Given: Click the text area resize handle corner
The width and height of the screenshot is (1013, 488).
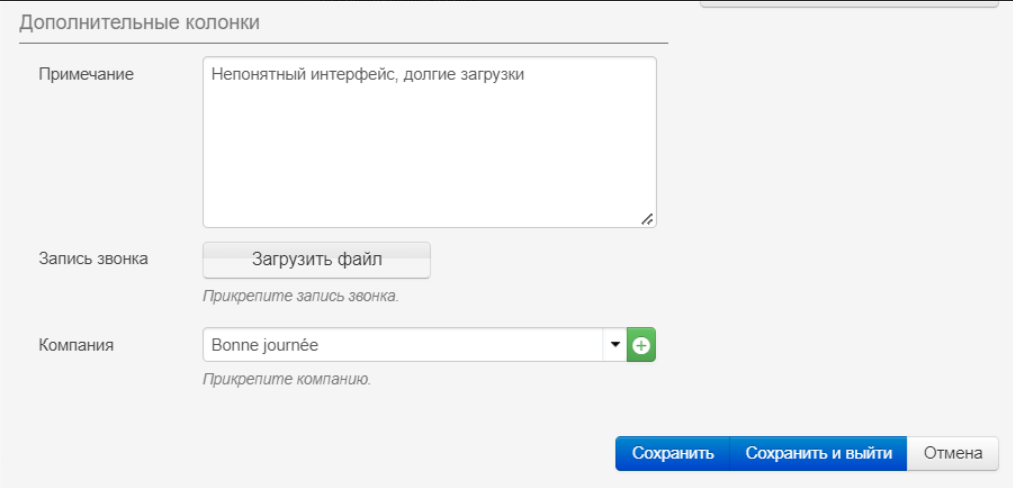Looking at the screenshot, I should pyautogui.click(x=647, y=219).
